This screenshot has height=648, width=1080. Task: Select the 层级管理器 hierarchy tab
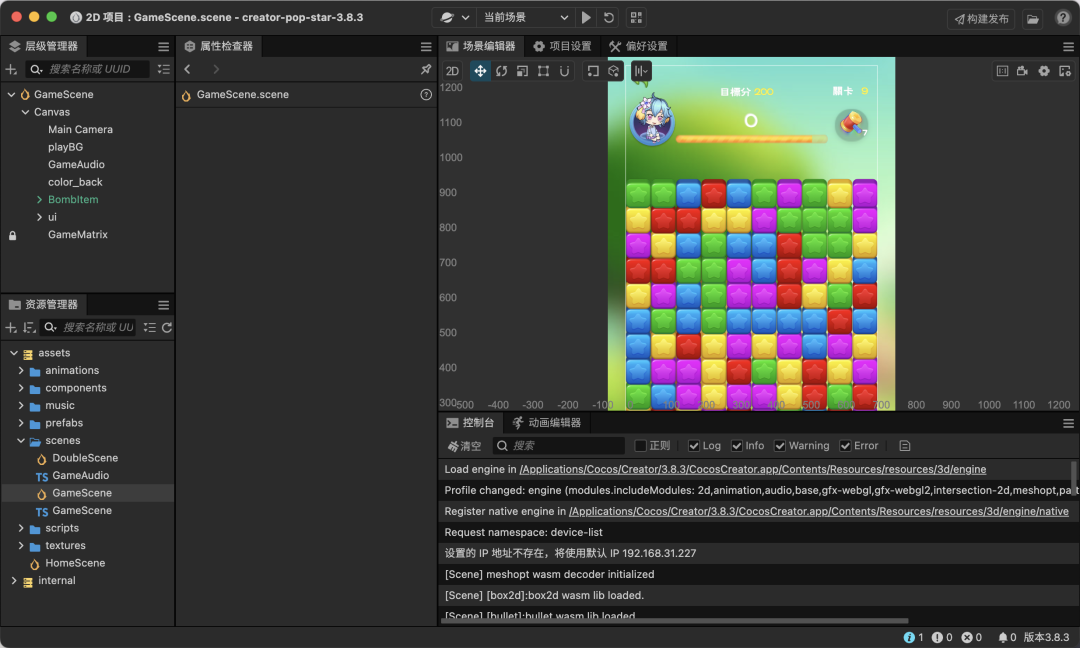[43, 46]
